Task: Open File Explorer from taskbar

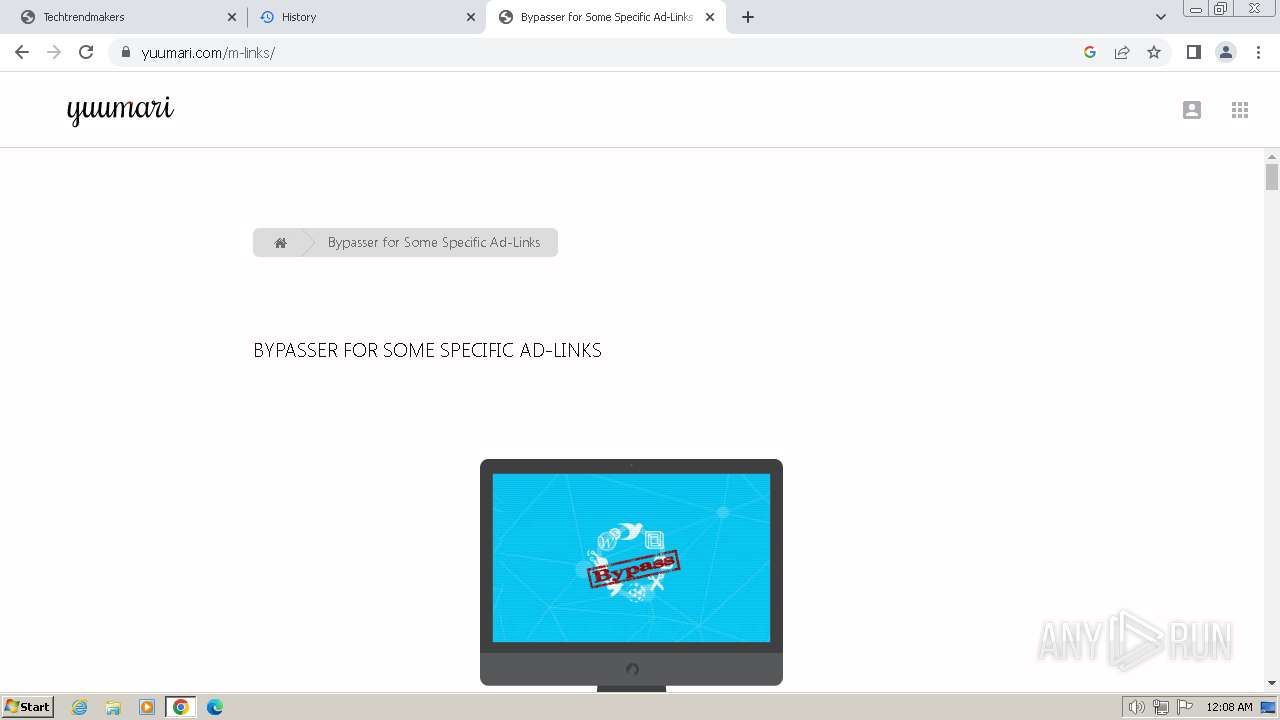Action: (x=113, y=707)
